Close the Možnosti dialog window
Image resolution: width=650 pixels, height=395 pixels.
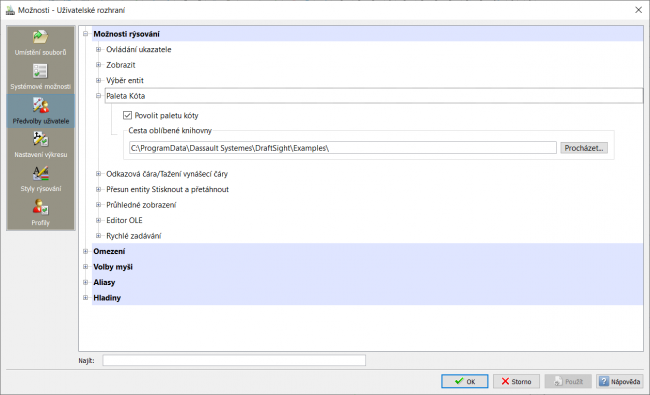(638, 10)
